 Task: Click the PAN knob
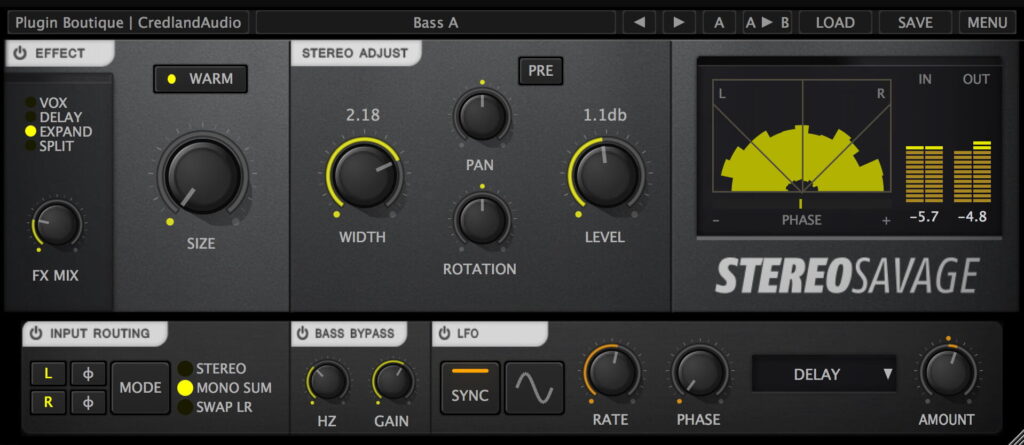click(x=483, y=116)
